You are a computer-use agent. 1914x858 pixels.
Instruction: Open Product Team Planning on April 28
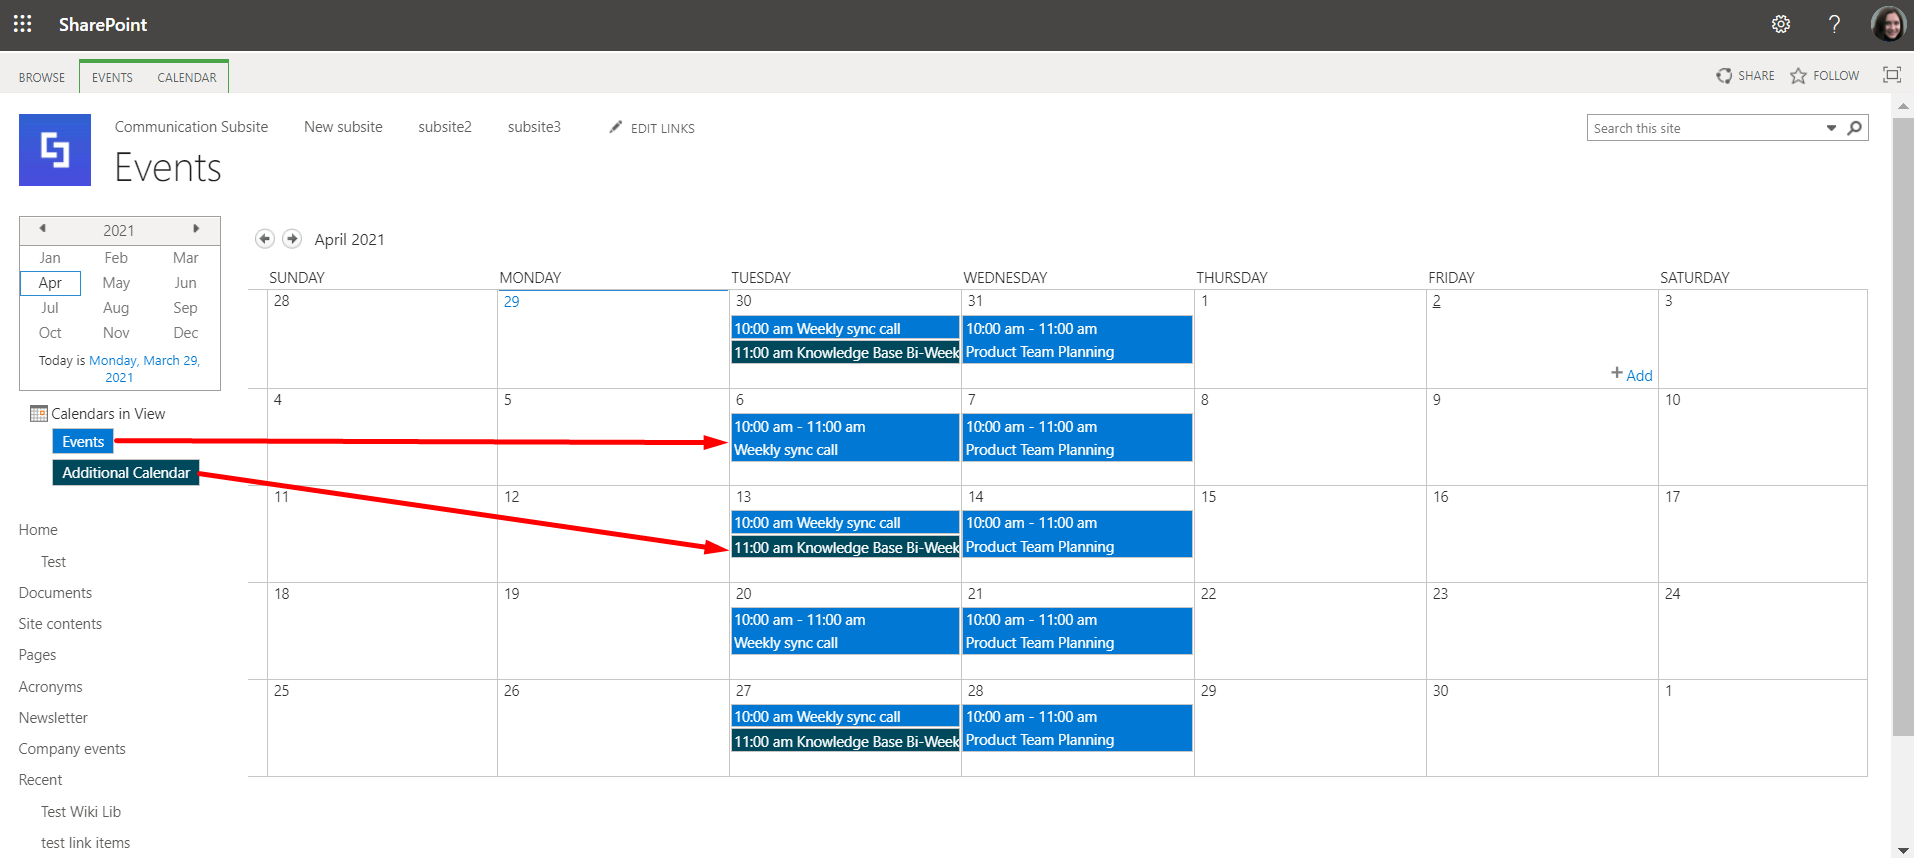(1077, 728)
